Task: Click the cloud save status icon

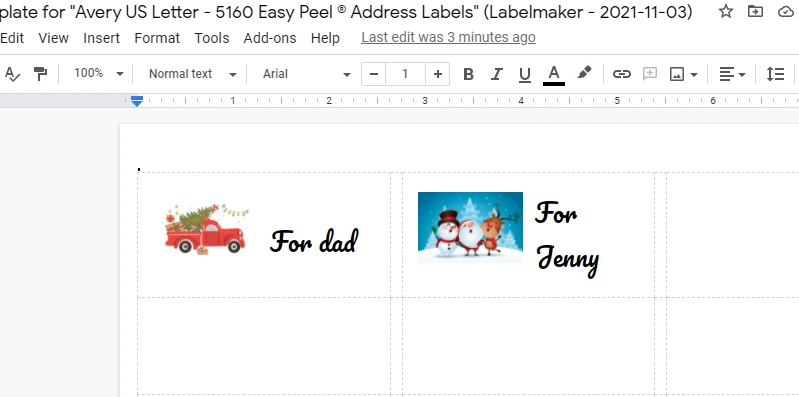Action: click(786, 12)
